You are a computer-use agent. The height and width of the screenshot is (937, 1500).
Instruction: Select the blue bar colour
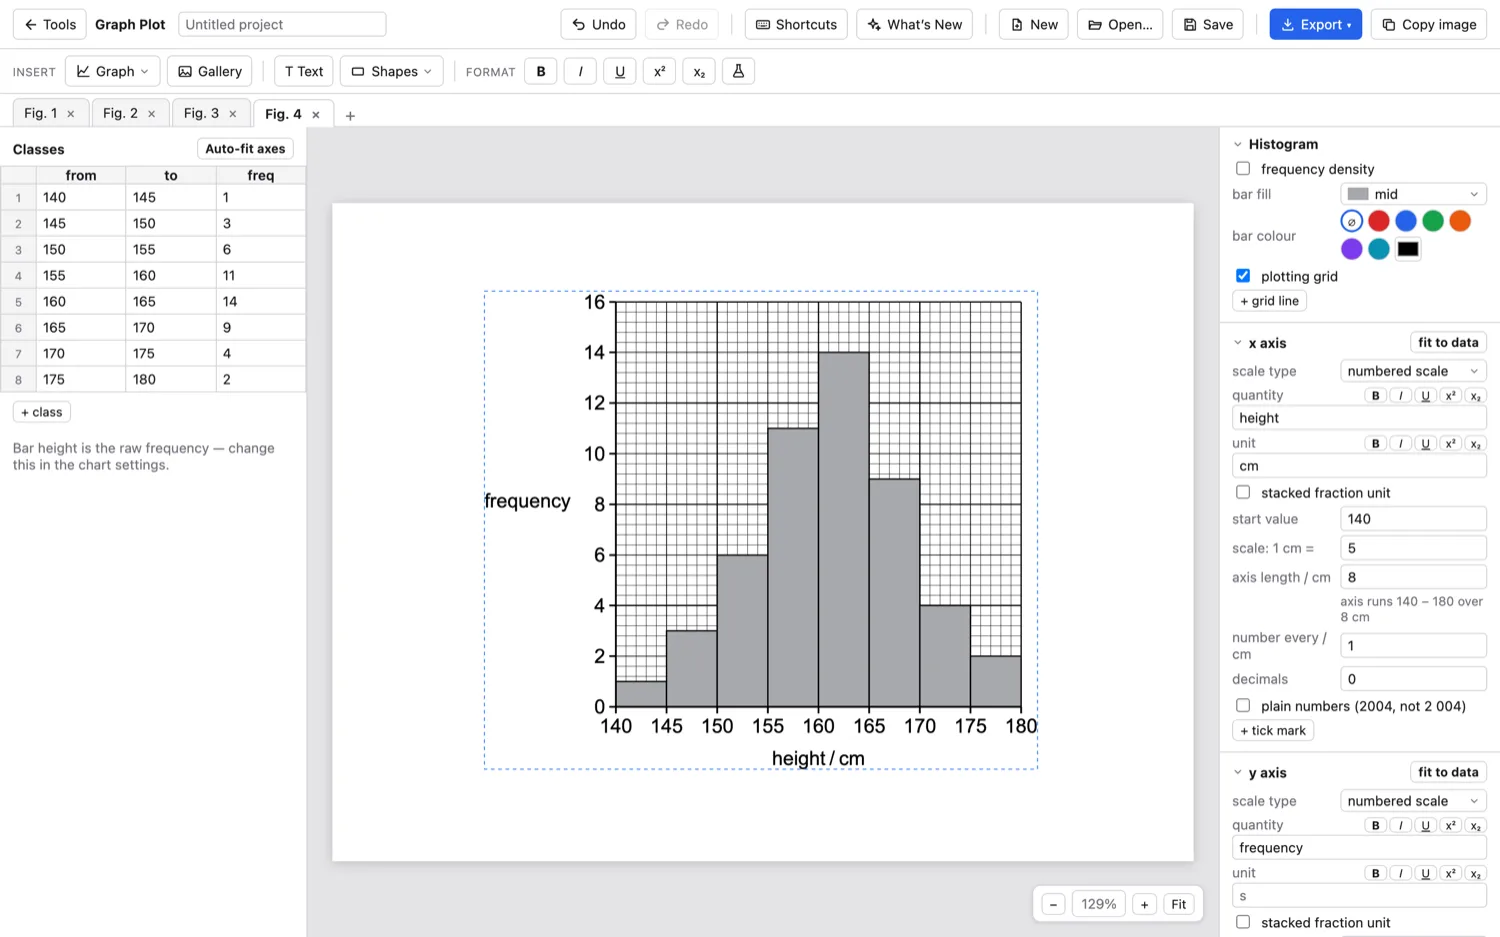coord(1406,221)
